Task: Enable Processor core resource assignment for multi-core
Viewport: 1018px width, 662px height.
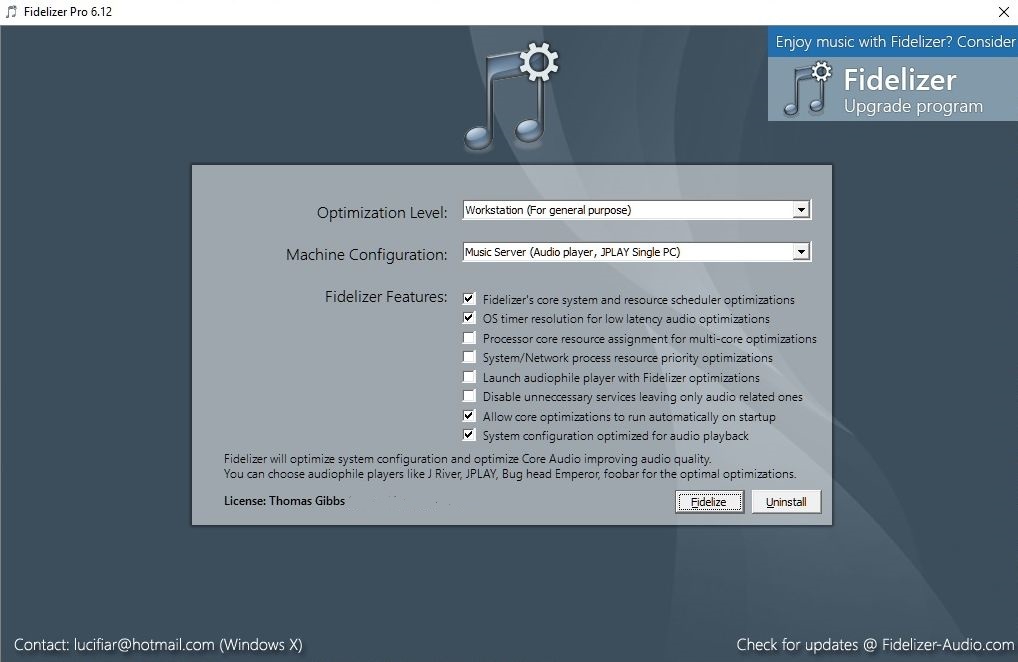Action: [x=469, y=337]
